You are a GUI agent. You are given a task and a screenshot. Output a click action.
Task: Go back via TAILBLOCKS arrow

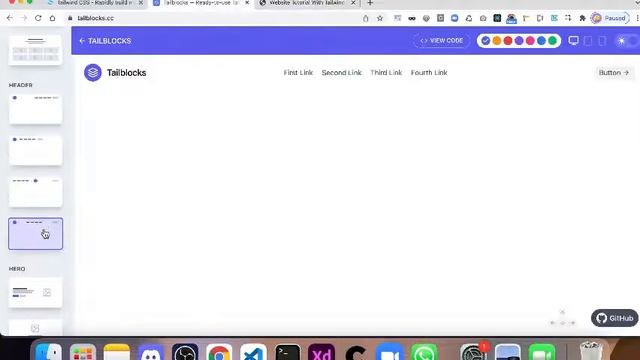[105, 41]
